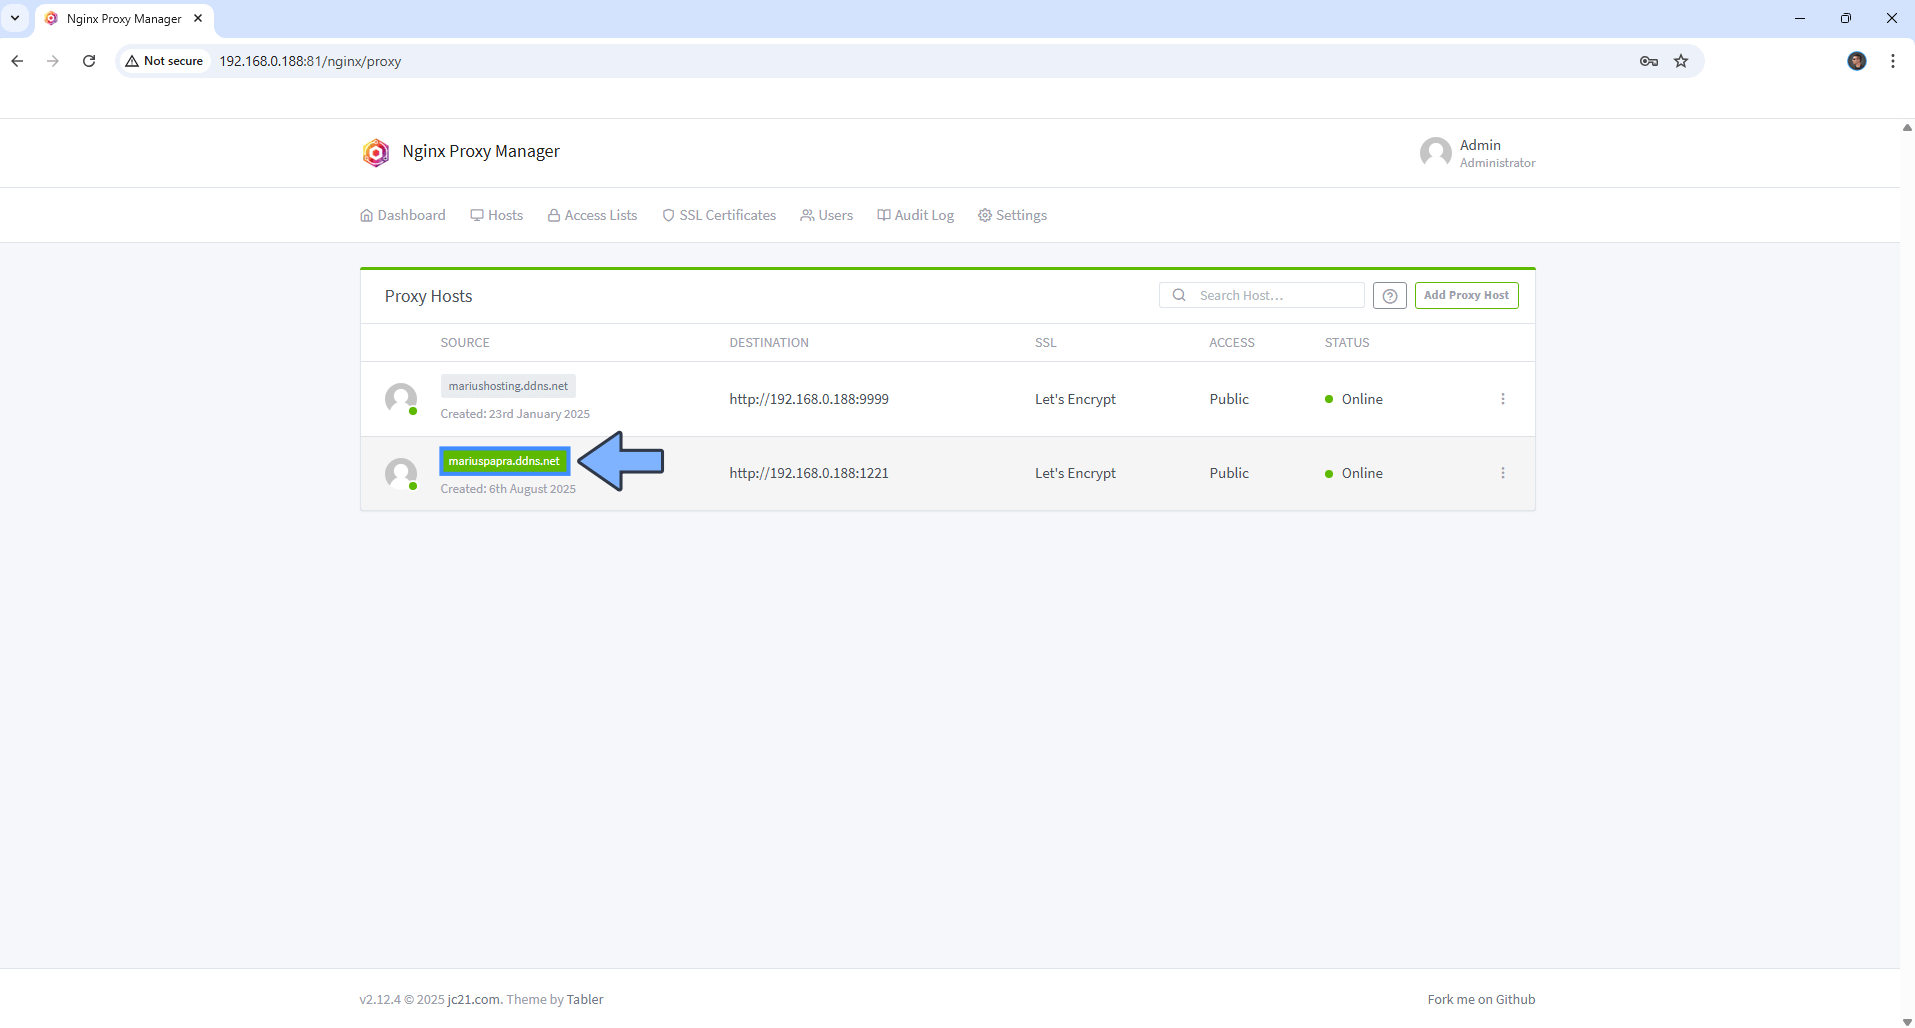Open the Admin user account menu
Viewport: 1915px width, 1028px height.
pyautogui.click(x=1478, y=153)
